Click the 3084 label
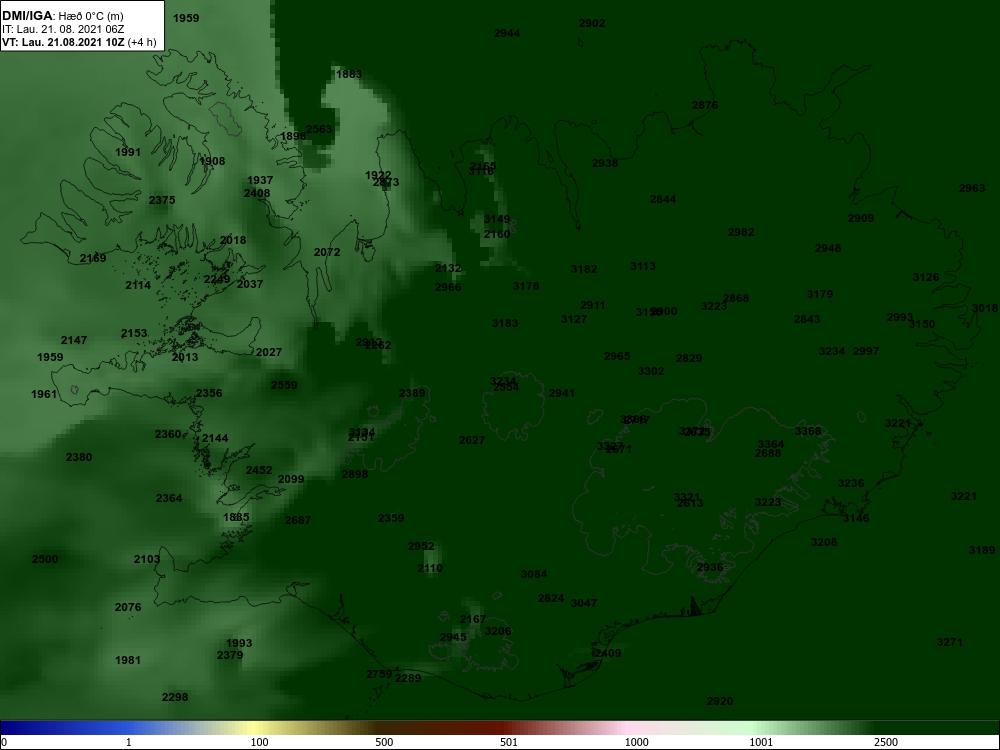Image resolution: width=1000 pixels, height=750 pixels. tap(534, 574)
